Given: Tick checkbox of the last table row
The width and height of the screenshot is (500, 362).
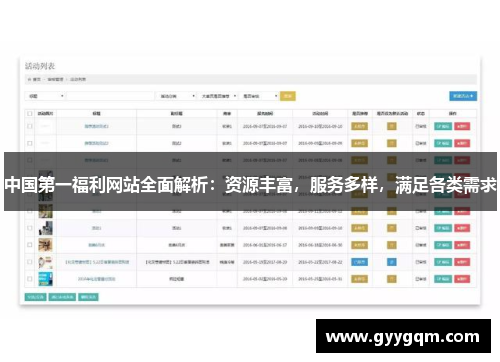Looking at the screenshot, I should coord(30,279).
